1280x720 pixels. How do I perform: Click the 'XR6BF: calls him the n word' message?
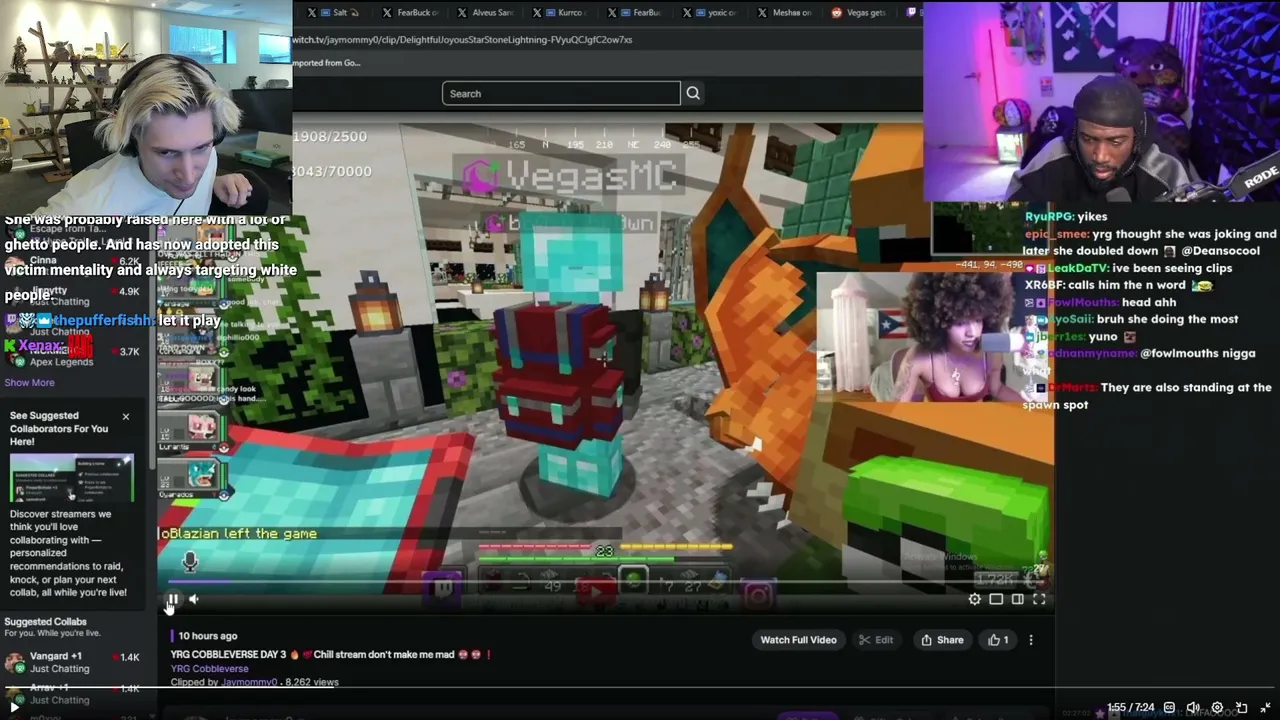coord(1118,285)
